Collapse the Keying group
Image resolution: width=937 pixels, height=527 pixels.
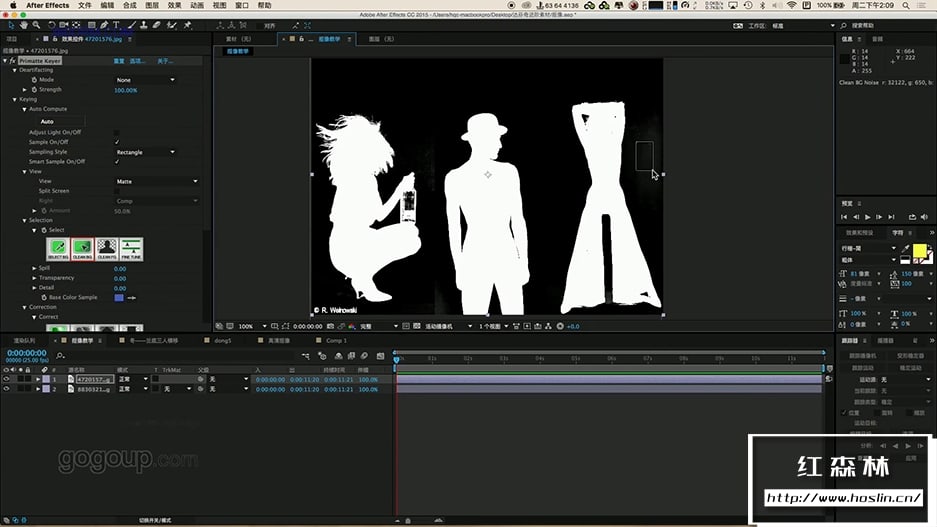[x=14, y=99]
